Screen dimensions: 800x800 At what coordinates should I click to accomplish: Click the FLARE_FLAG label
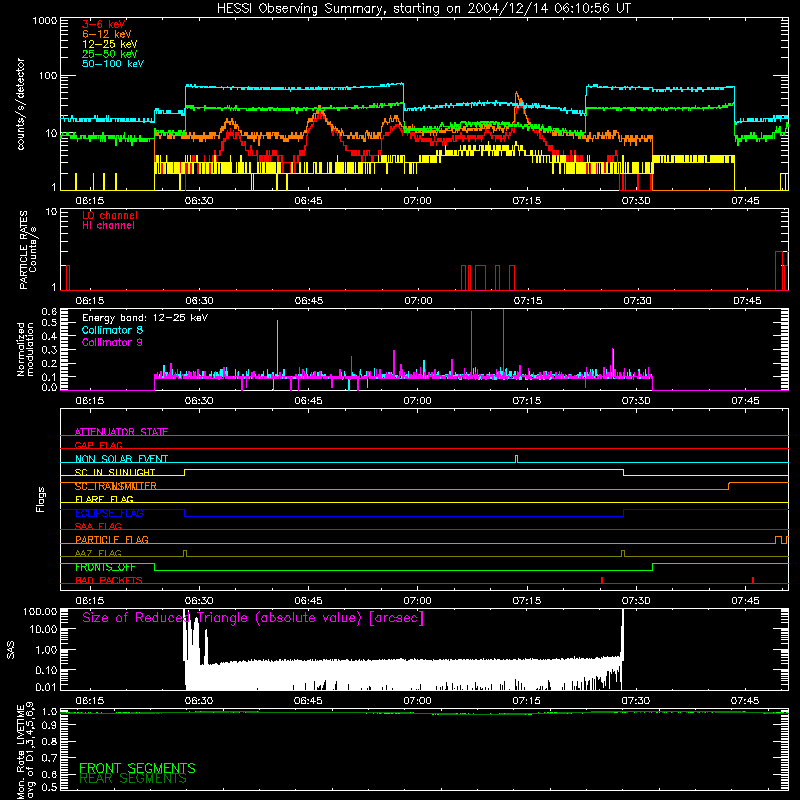pos(104,499)
